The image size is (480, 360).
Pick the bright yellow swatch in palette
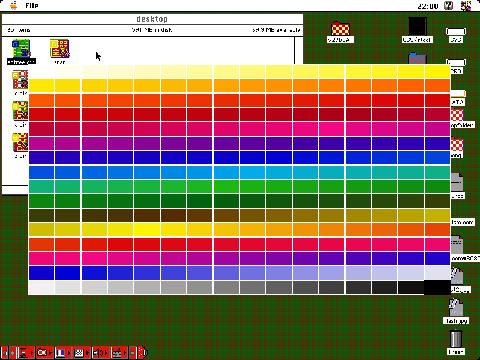(x=147, y=229)
